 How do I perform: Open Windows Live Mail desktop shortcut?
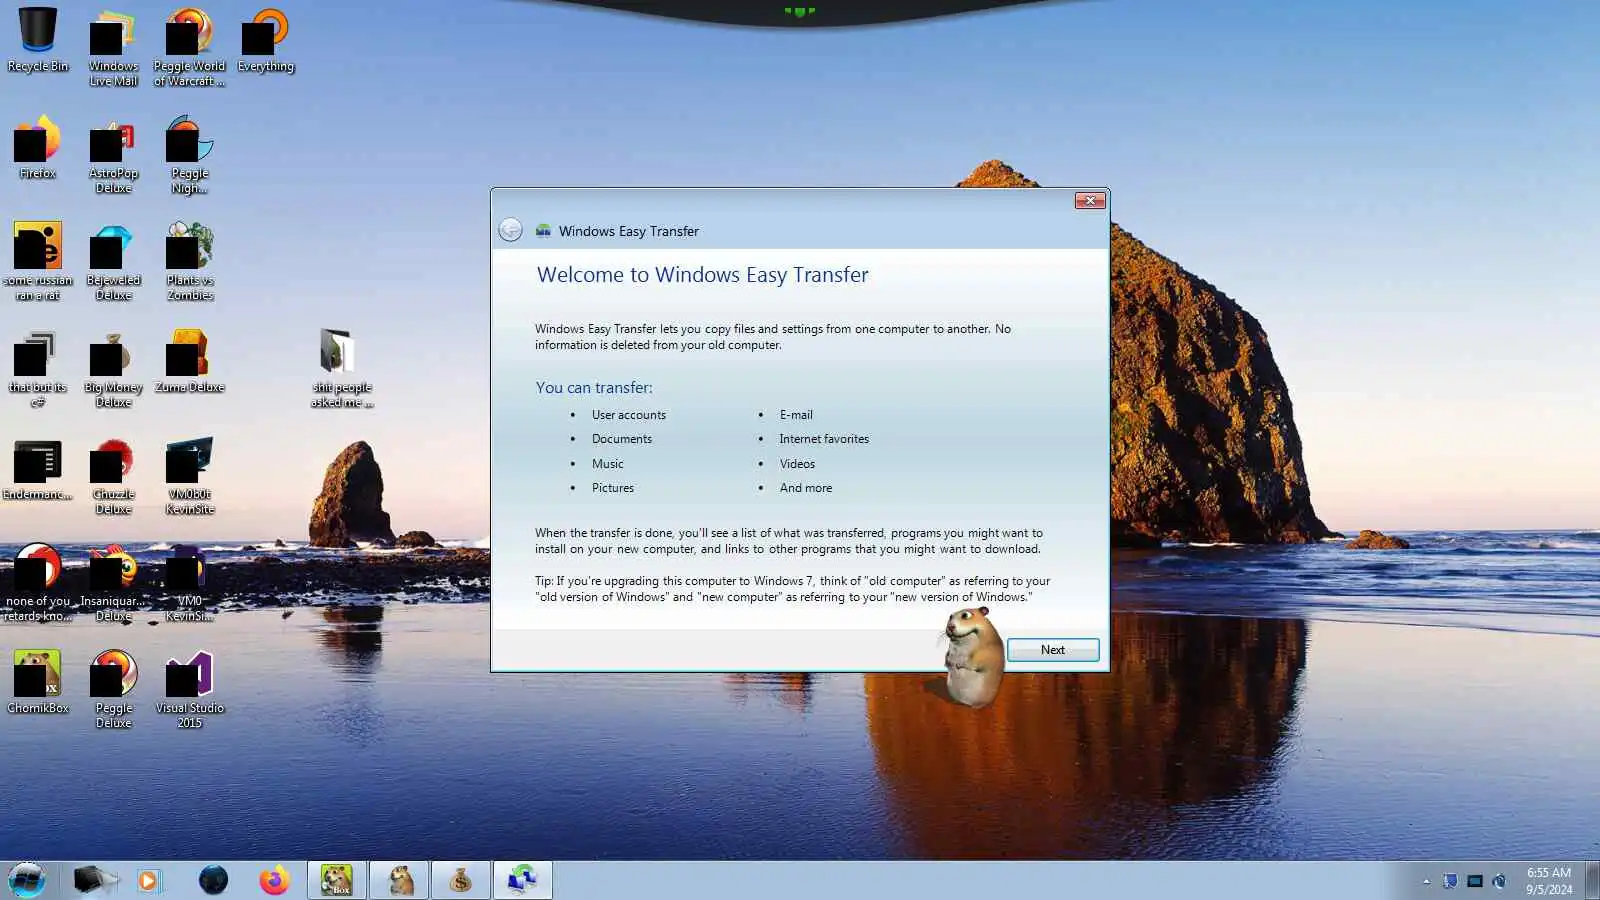pos(113,47)
